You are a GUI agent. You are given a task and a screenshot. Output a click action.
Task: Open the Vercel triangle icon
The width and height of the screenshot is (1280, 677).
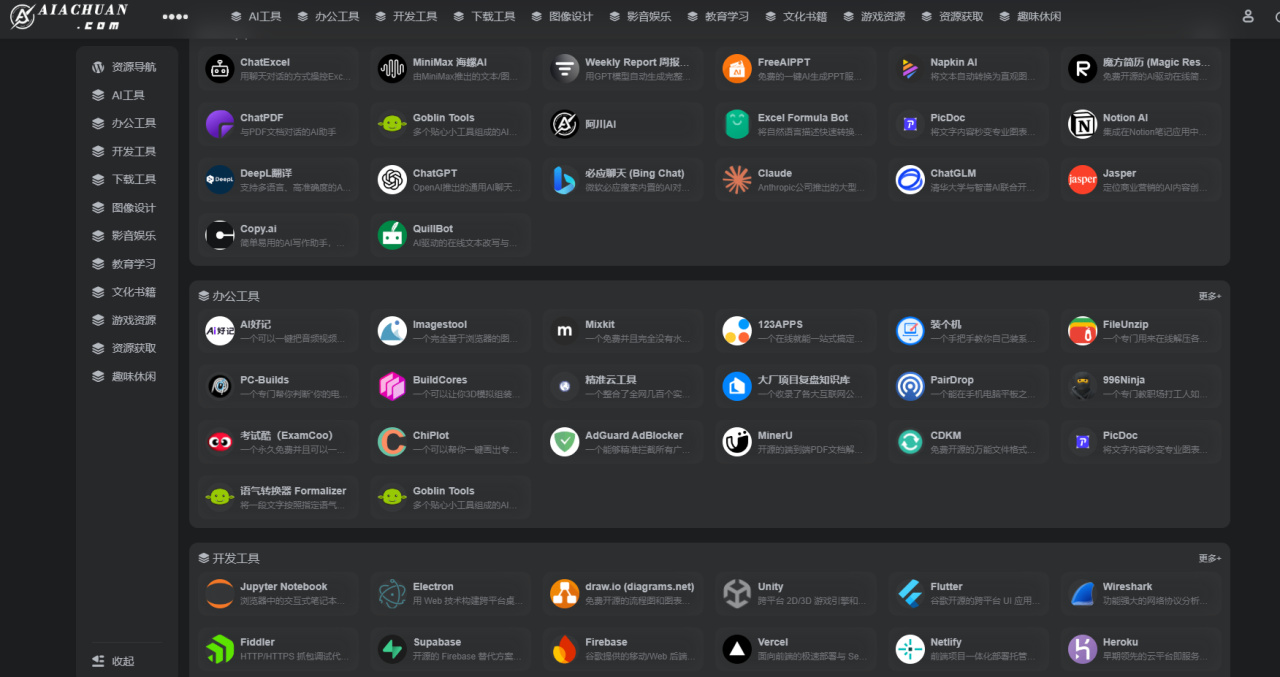(737, 649)
